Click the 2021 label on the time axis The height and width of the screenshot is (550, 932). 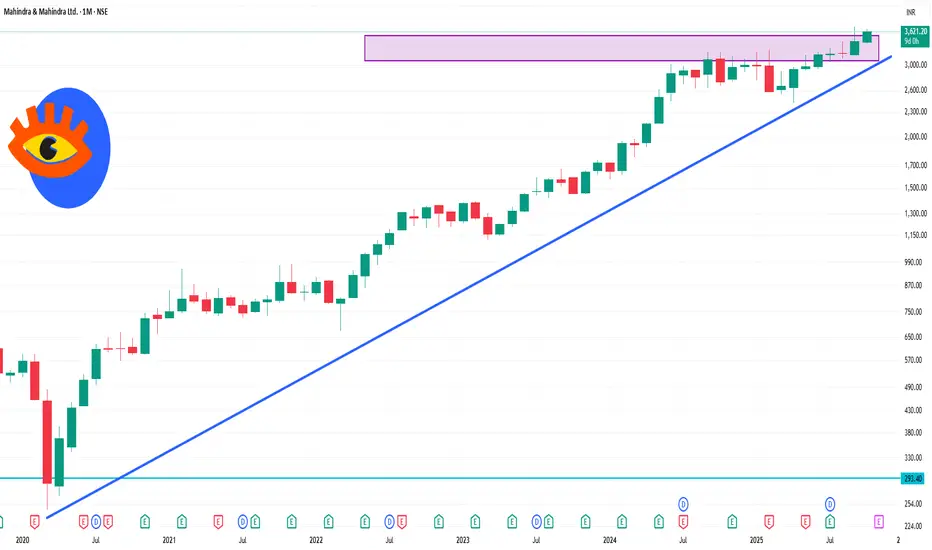coord(170,539)
